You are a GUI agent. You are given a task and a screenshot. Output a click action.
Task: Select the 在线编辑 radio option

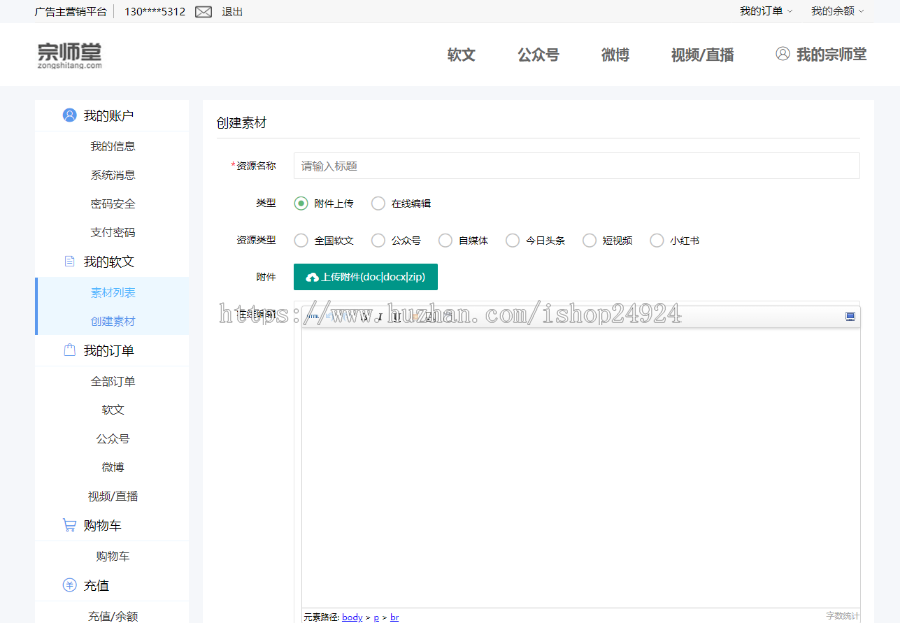(378, 202)
